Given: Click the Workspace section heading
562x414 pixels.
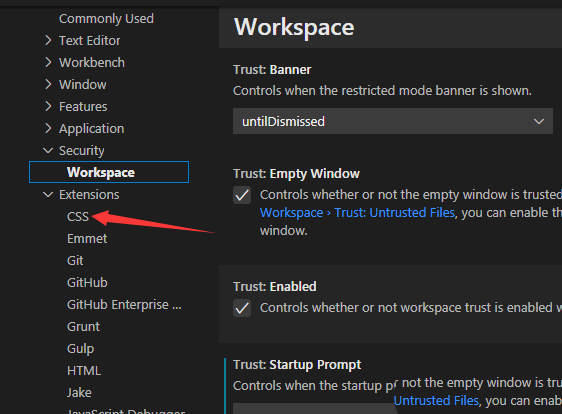Looking at the screenshot, I should tap(294, 27).
